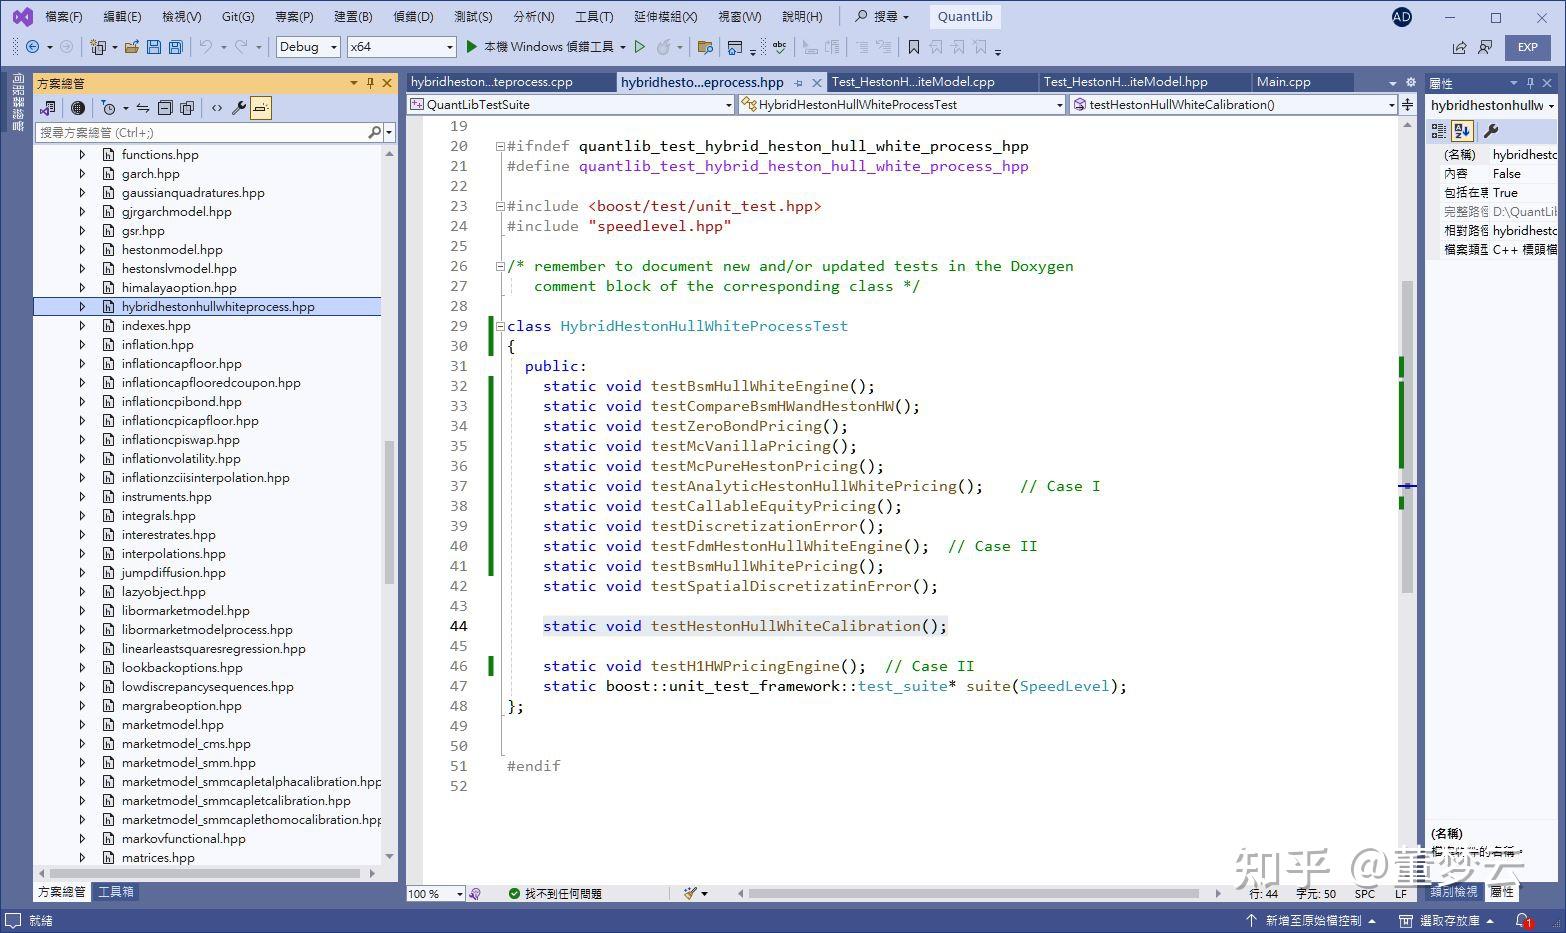
Task: Click the Bookmark icon in the toolbar
Action: 913,47
